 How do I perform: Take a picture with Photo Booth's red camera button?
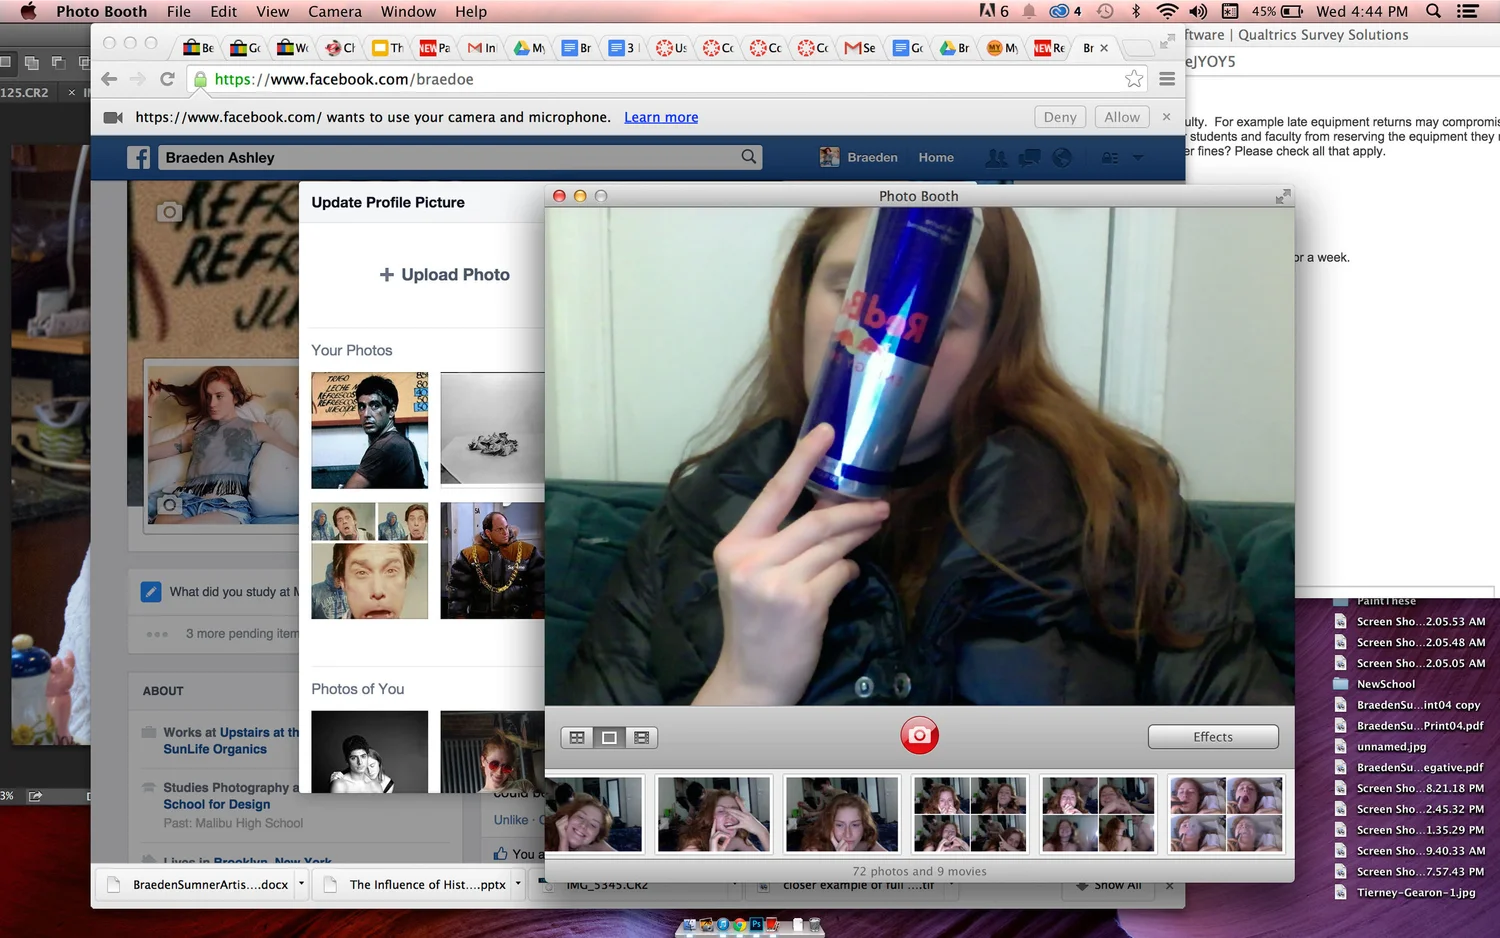click(x=919, y=735)
